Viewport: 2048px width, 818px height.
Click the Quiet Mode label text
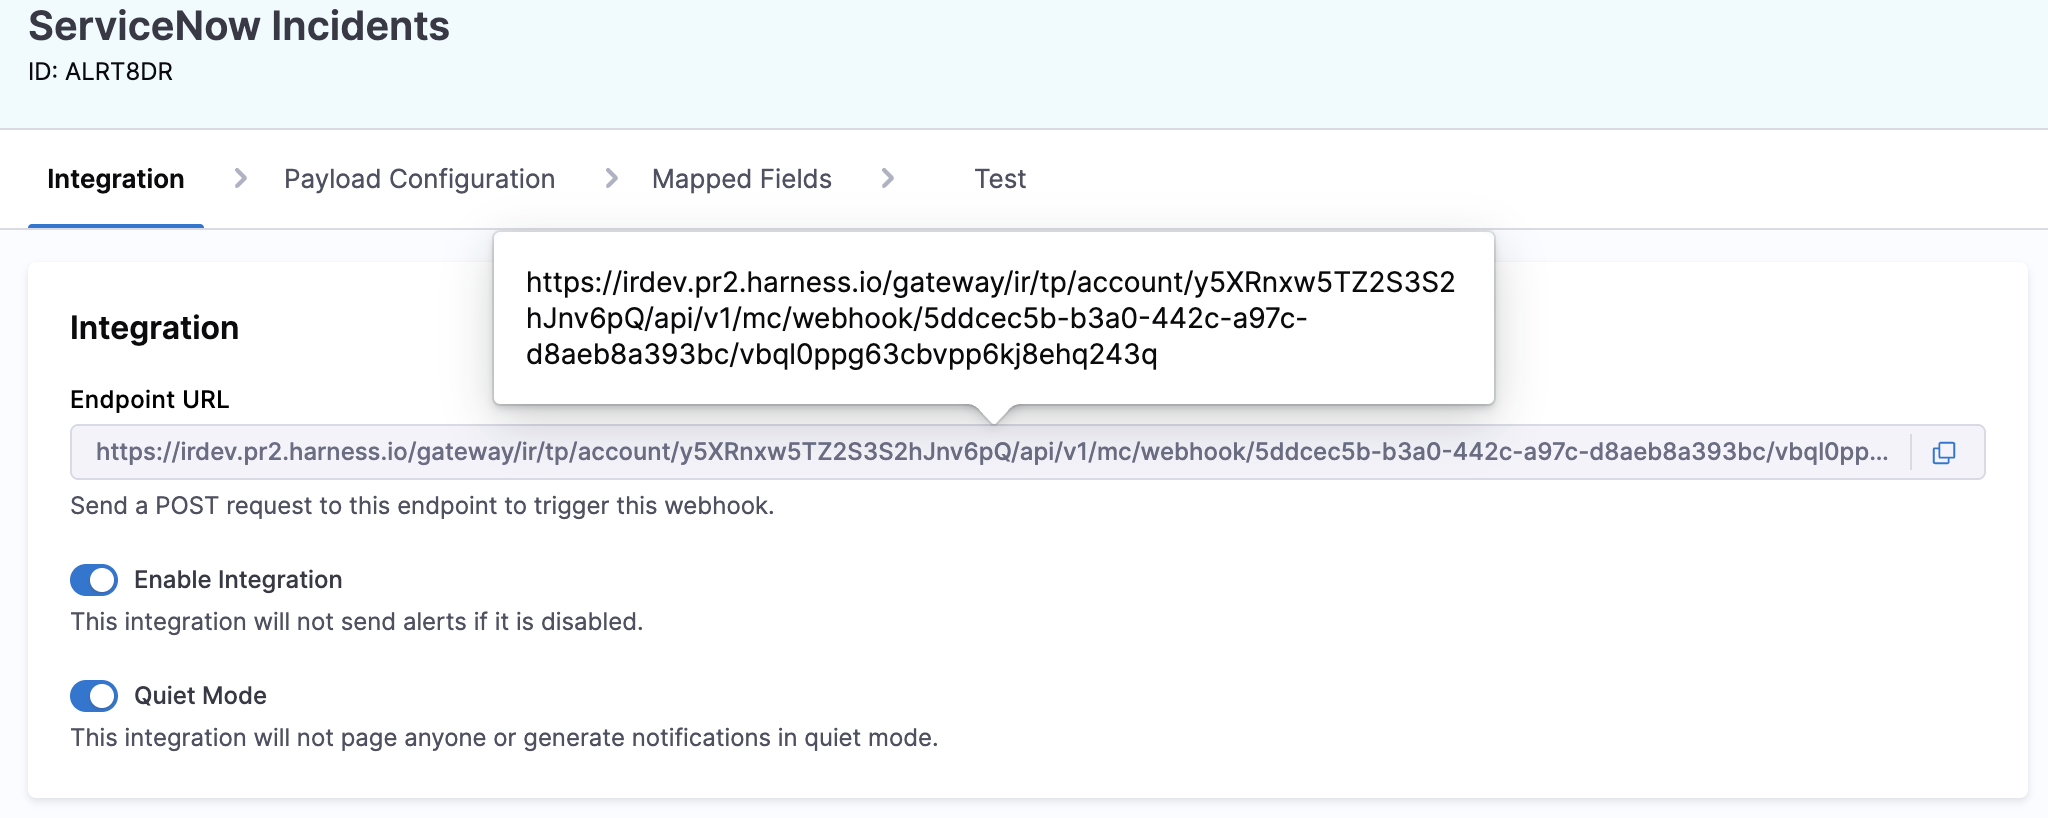(200, 696)
